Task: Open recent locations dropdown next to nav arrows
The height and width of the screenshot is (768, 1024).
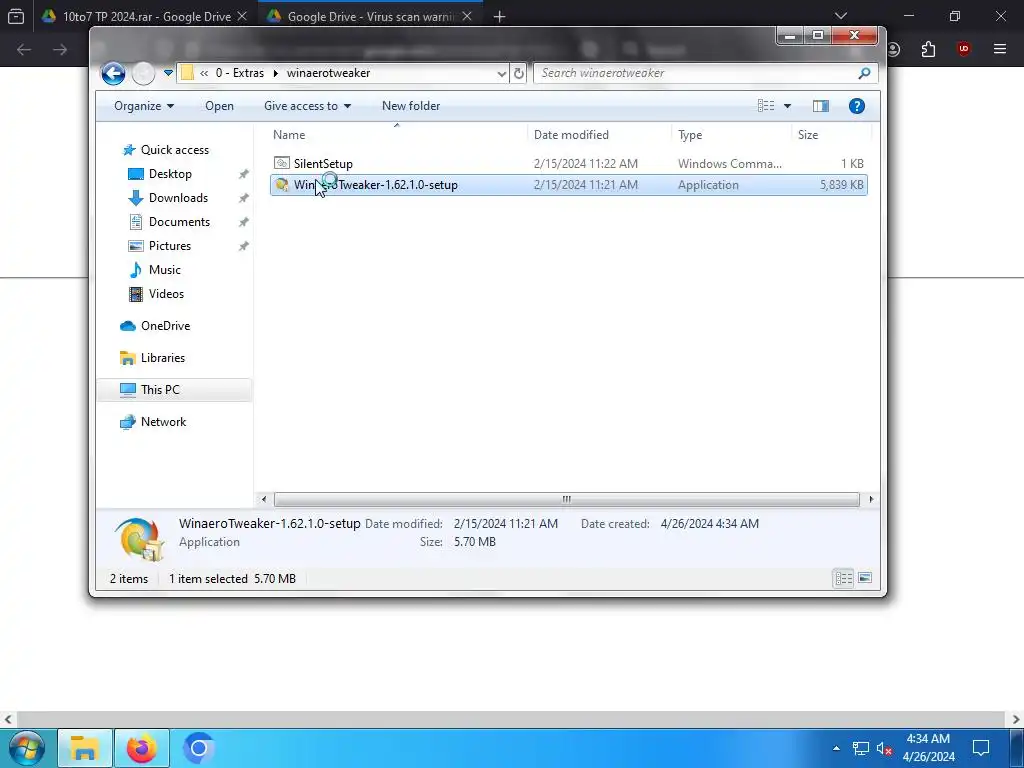Action: click(x=168, y=73)
